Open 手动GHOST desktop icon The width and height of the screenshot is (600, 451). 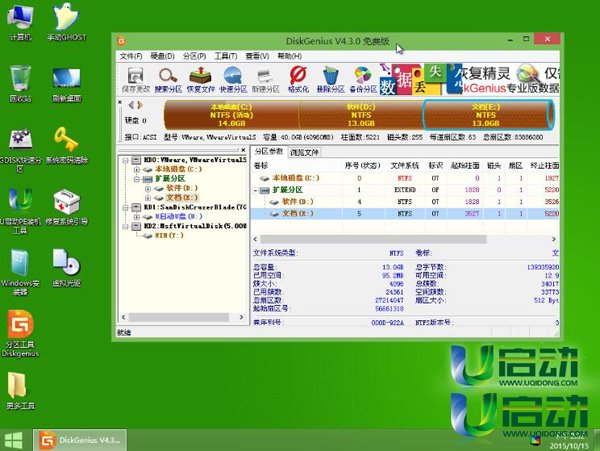(x=67, y=22)
